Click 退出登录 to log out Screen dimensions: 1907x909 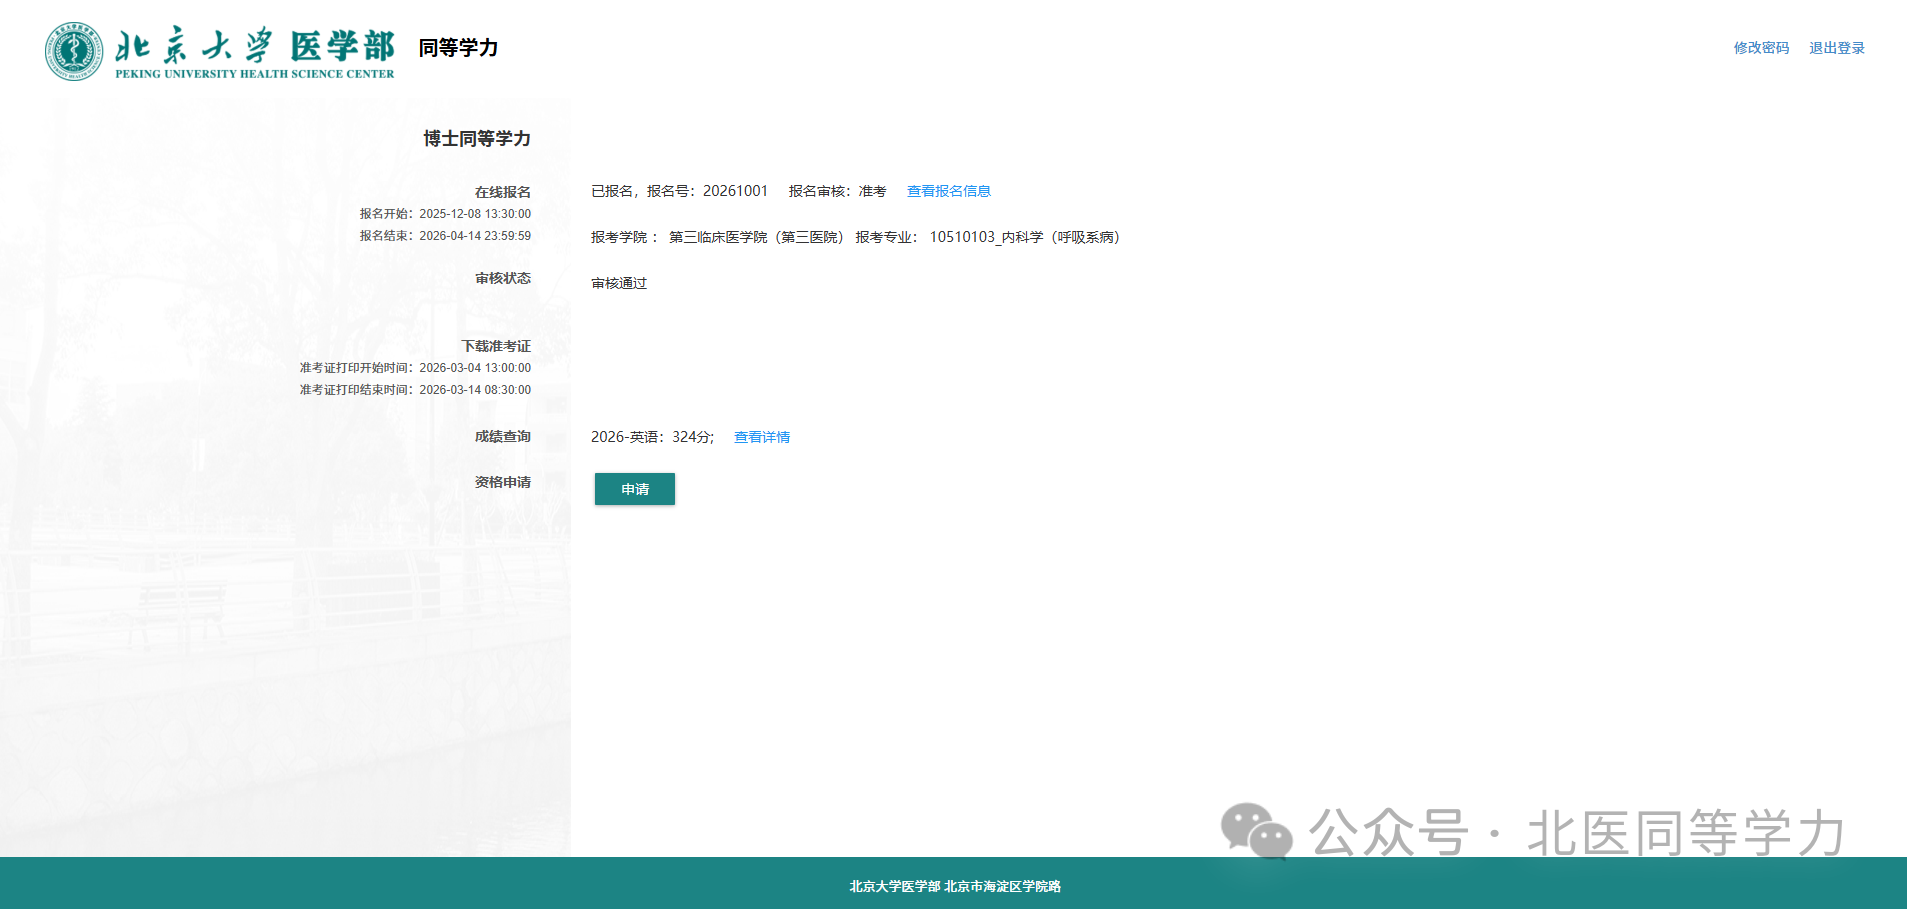pyautogui.click(x=1836, y=47)
